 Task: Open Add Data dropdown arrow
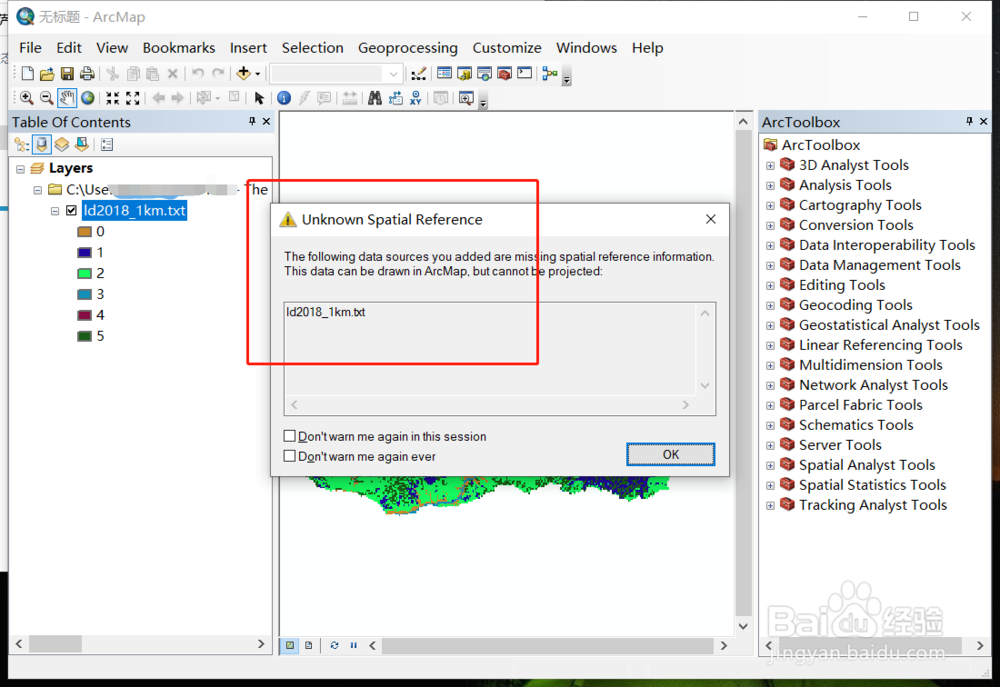tap(258, 74)
